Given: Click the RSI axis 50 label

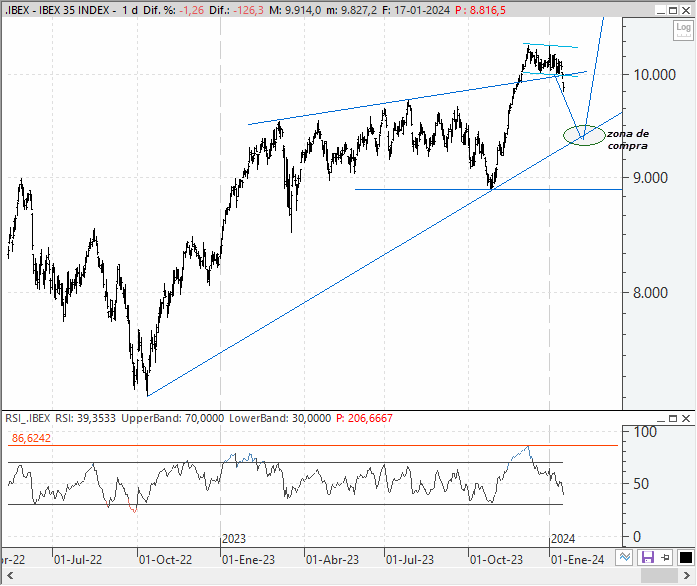Looking at the screenshot, I should tap(641, 484).
